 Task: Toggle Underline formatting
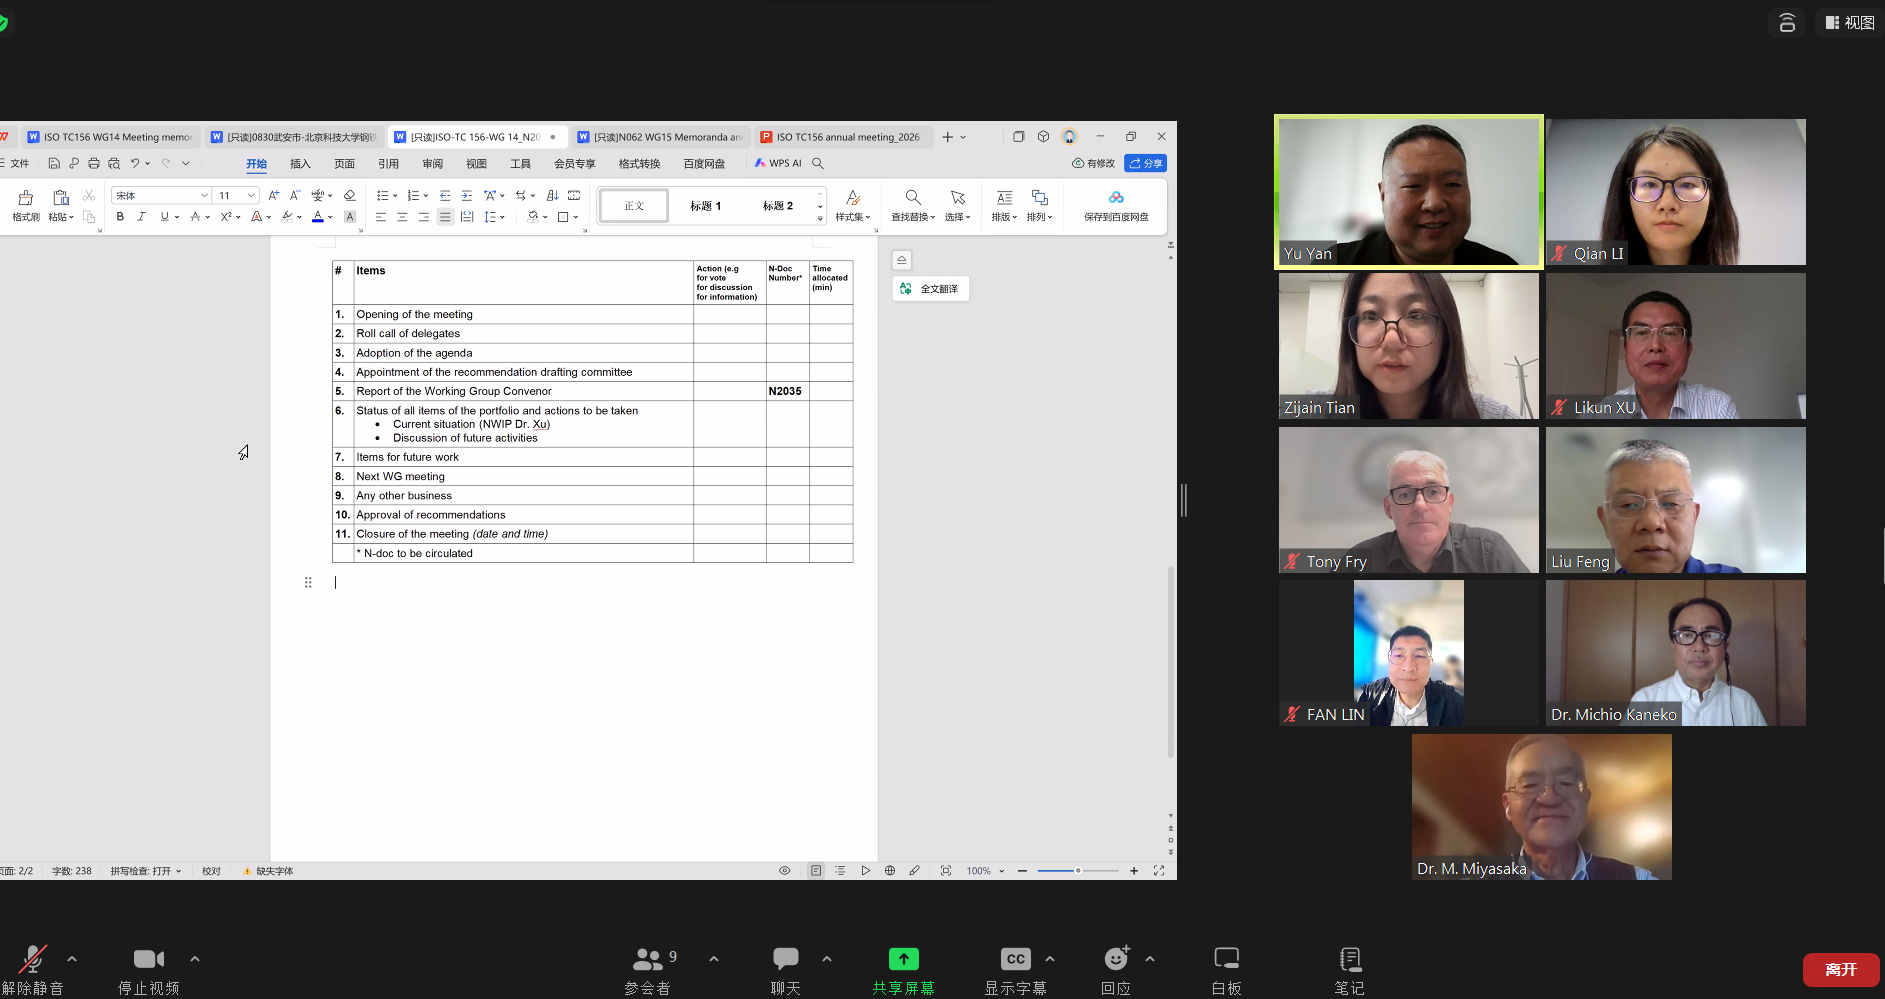pos(164,216)
